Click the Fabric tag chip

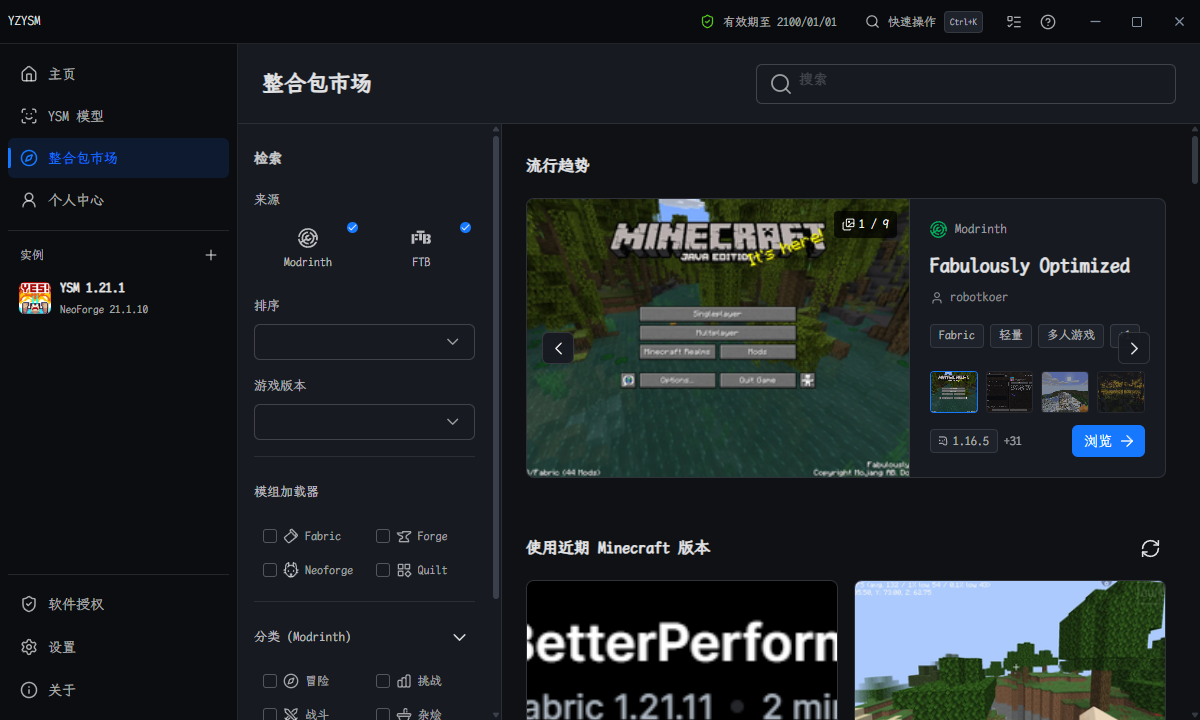pyautogui.click(x=957, y=336)
